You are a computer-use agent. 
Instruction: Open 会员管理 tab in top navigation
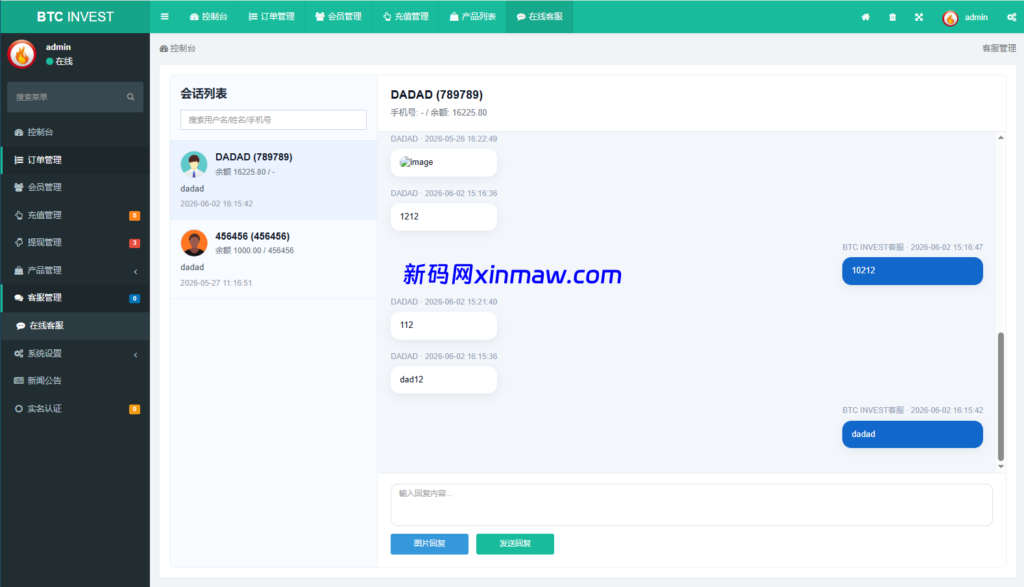point(338,17)
